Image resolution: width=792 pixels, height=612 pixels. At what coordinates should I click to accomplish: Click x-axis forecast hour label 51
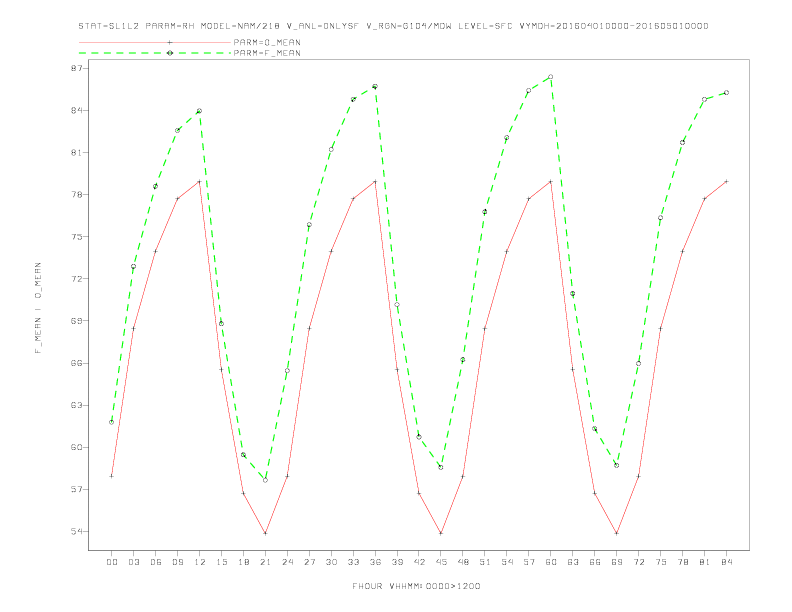pos(485,562)
